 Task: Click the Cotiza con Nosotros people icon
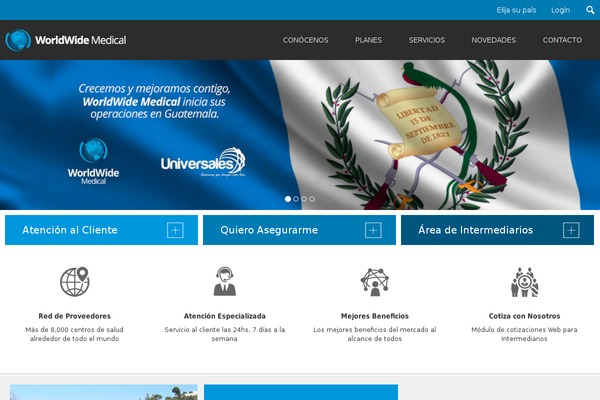click(x=525, y=282)
